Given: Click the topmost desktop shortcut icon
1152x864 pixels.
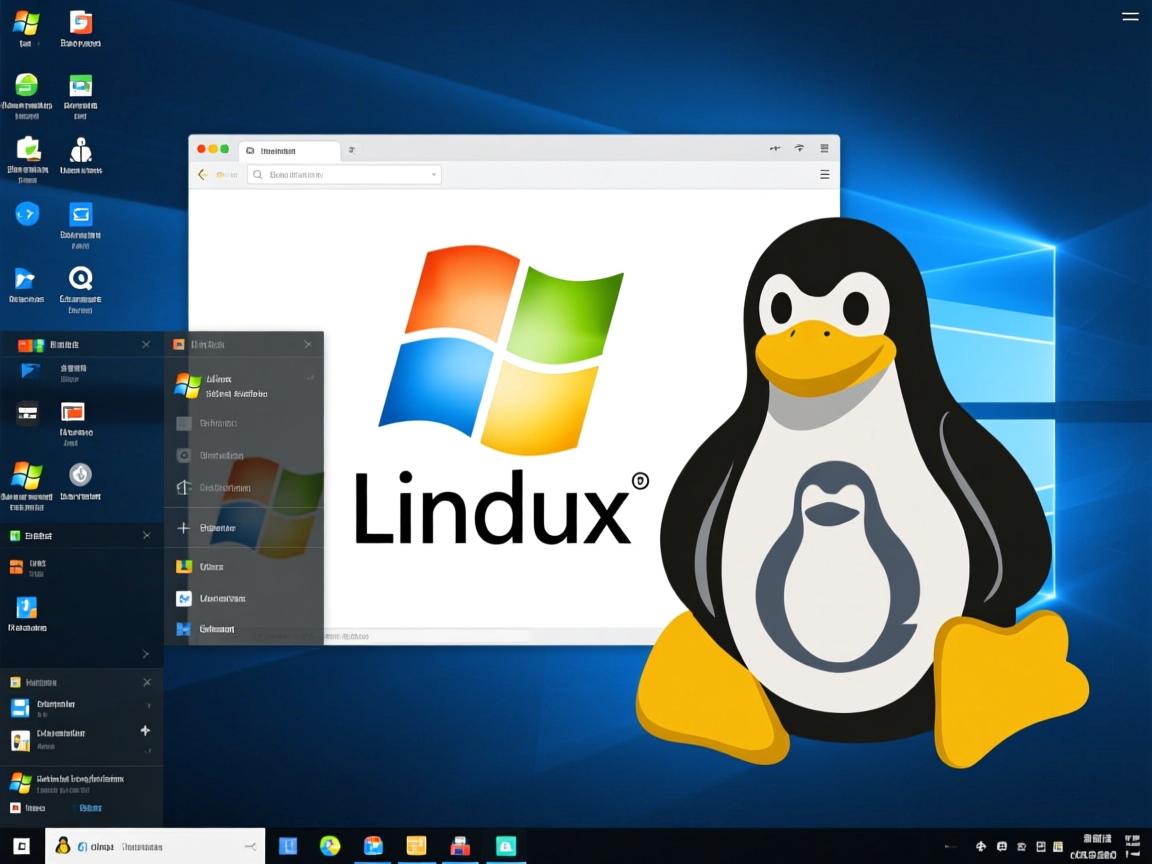Looking at the screenshot, I should click(27, 22).
